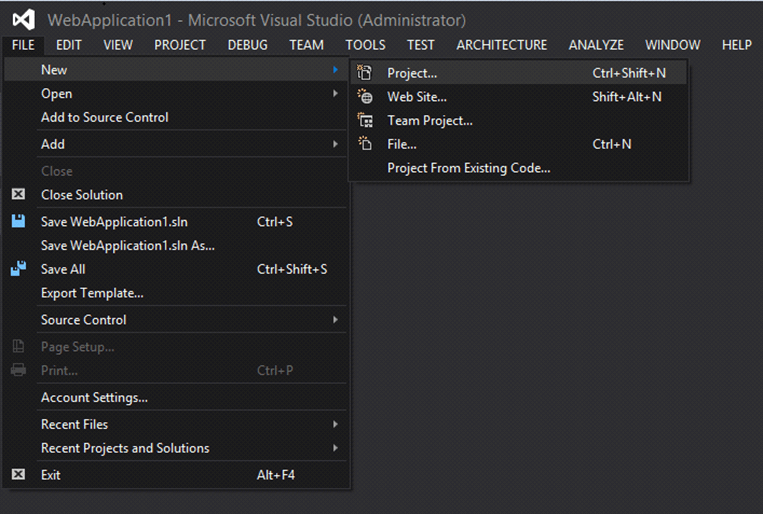
Task: Select Project... in New submenu
Action: (519, 73)
